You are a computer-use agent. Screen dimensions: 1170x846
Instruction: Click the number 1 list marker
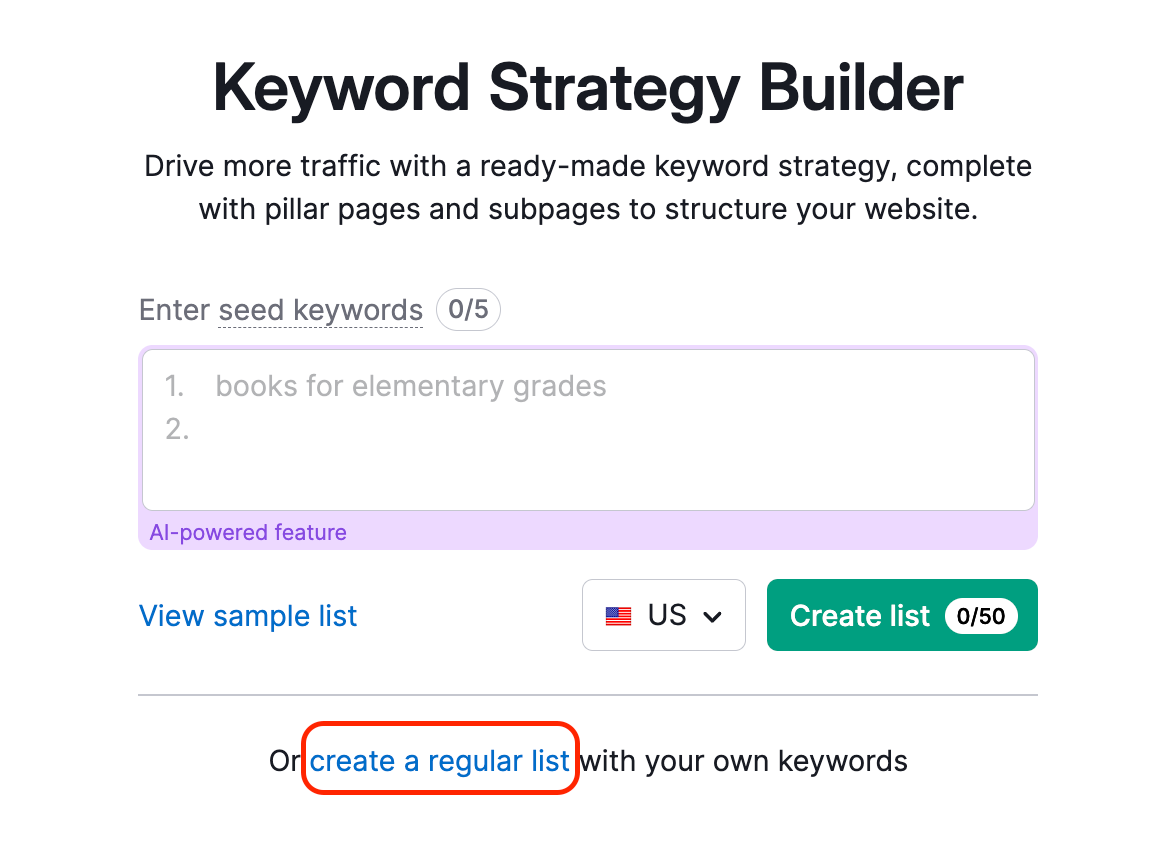(174, 386)
